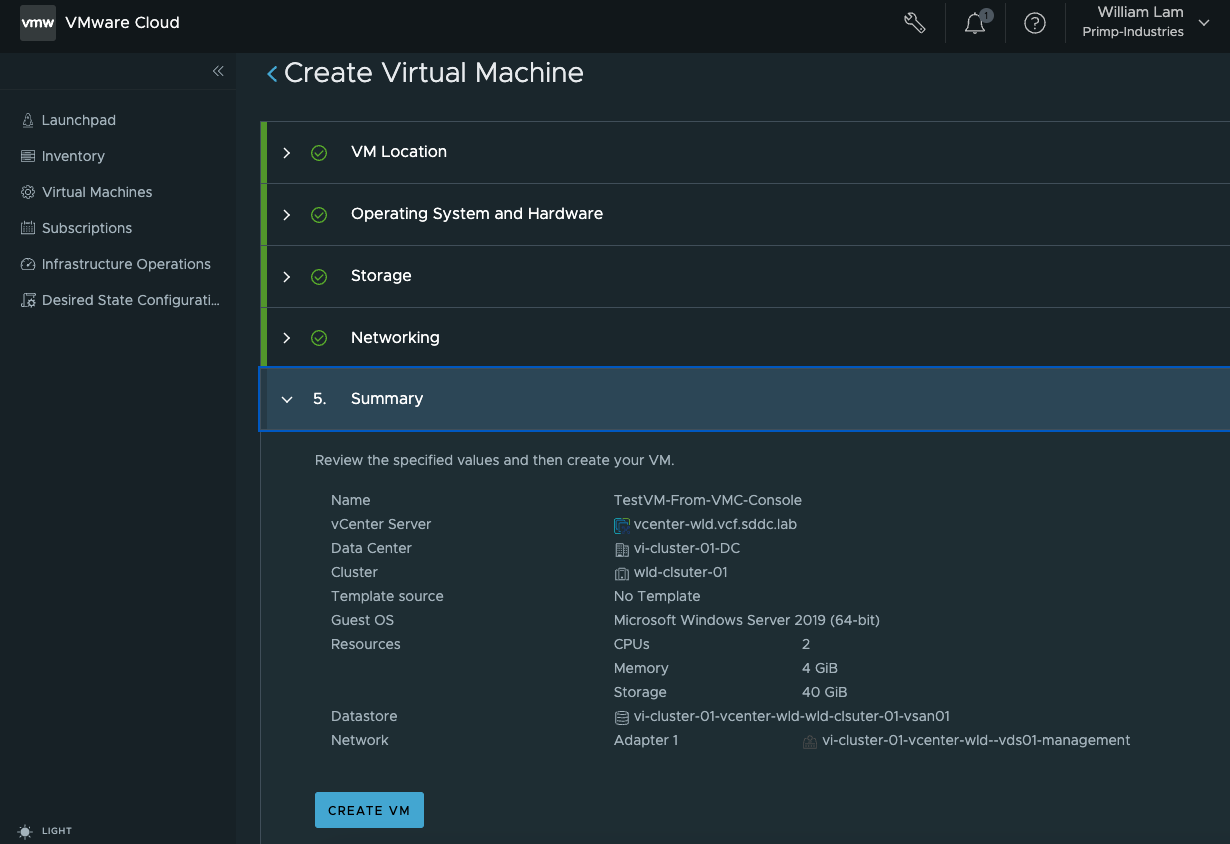1230x844 pixels.
Task: Collapse the sidebar with the double chevron
Action: coord(218,71)
